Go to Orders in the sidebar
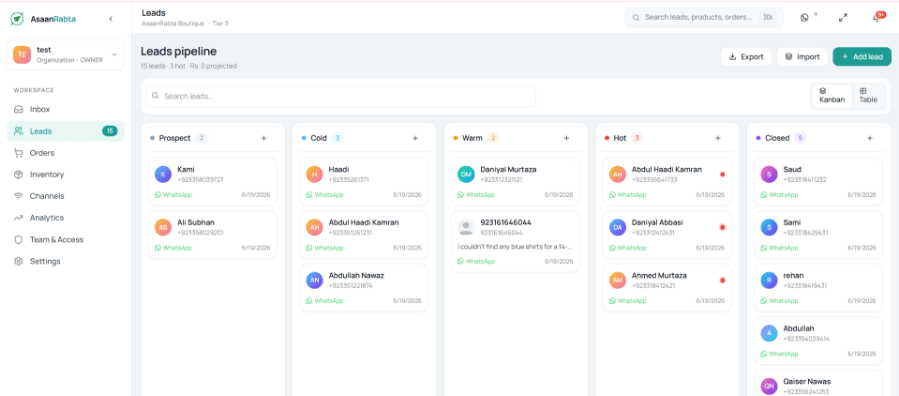This screenshot has height=396, width=899. click(x=65, y=153)
